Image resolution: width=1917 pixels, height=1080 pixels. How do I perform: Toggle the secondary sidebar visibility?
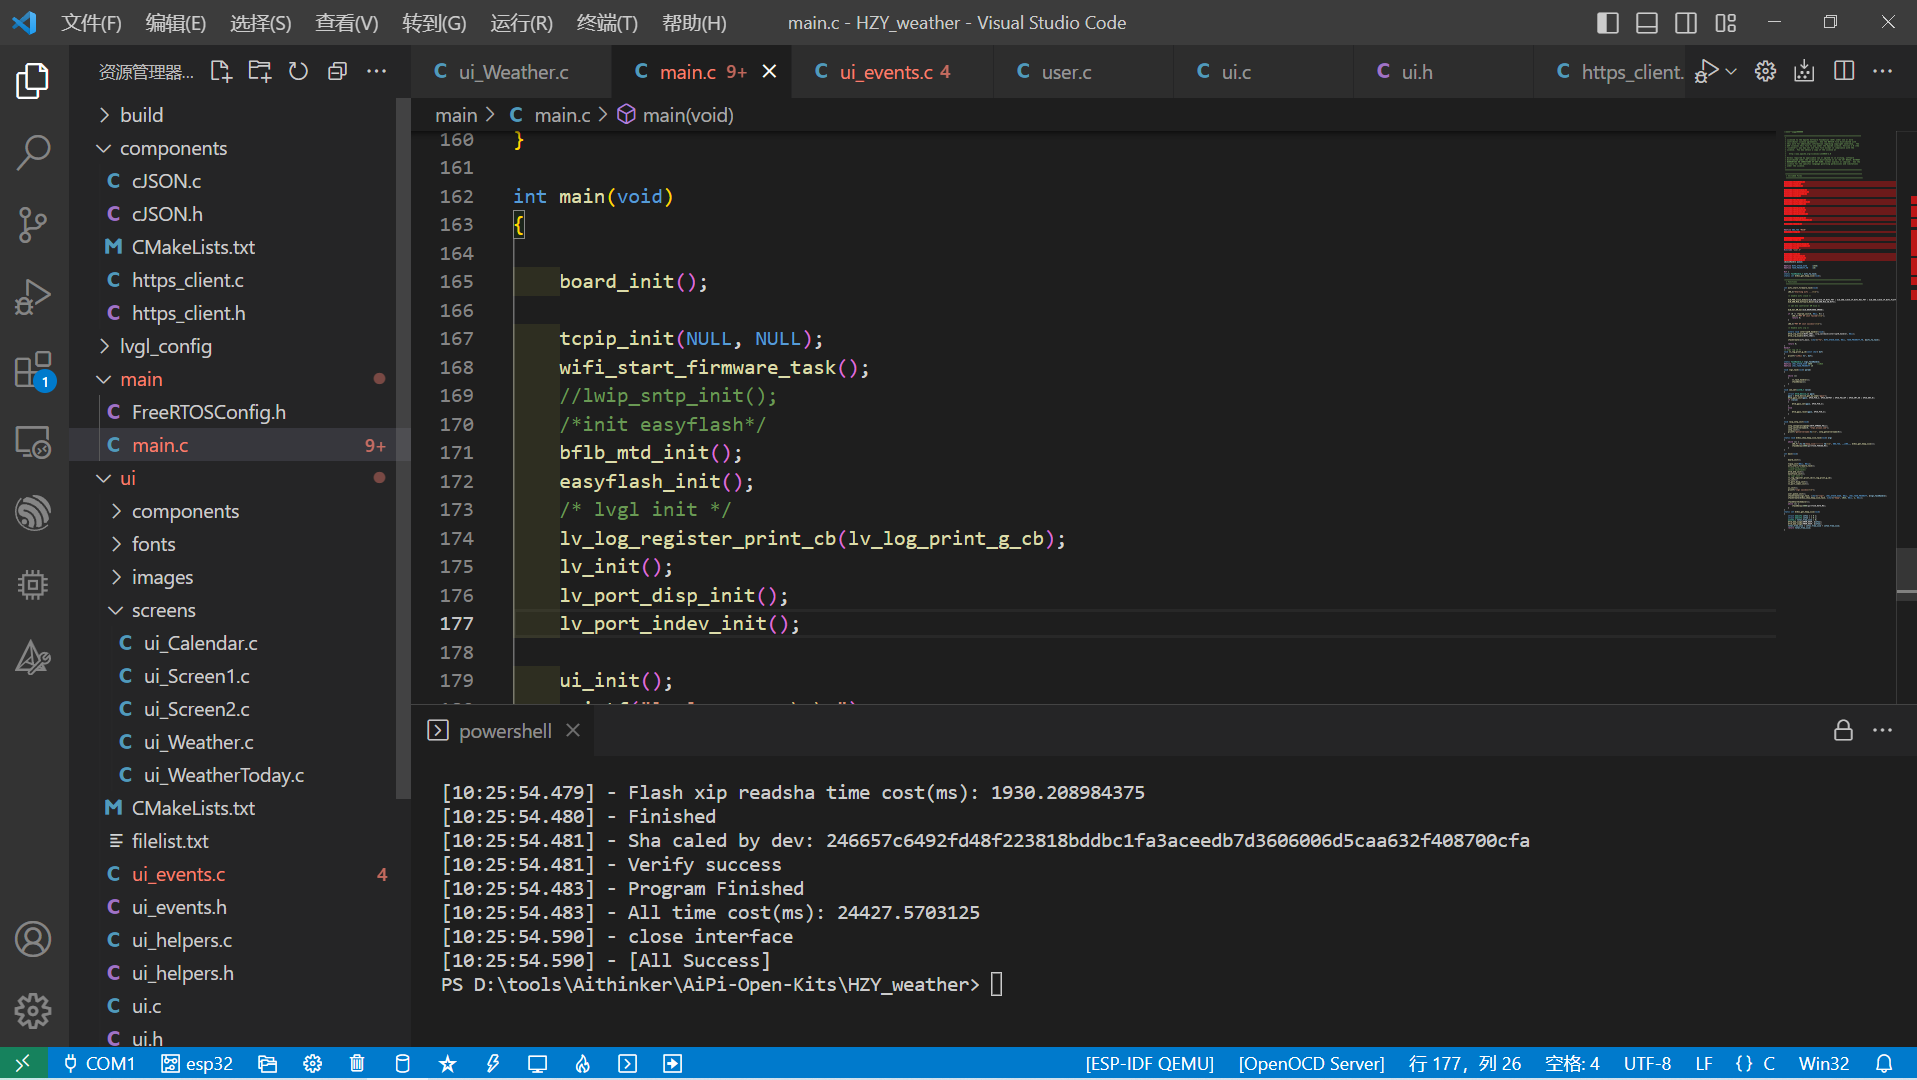[x=1686, y=23]
